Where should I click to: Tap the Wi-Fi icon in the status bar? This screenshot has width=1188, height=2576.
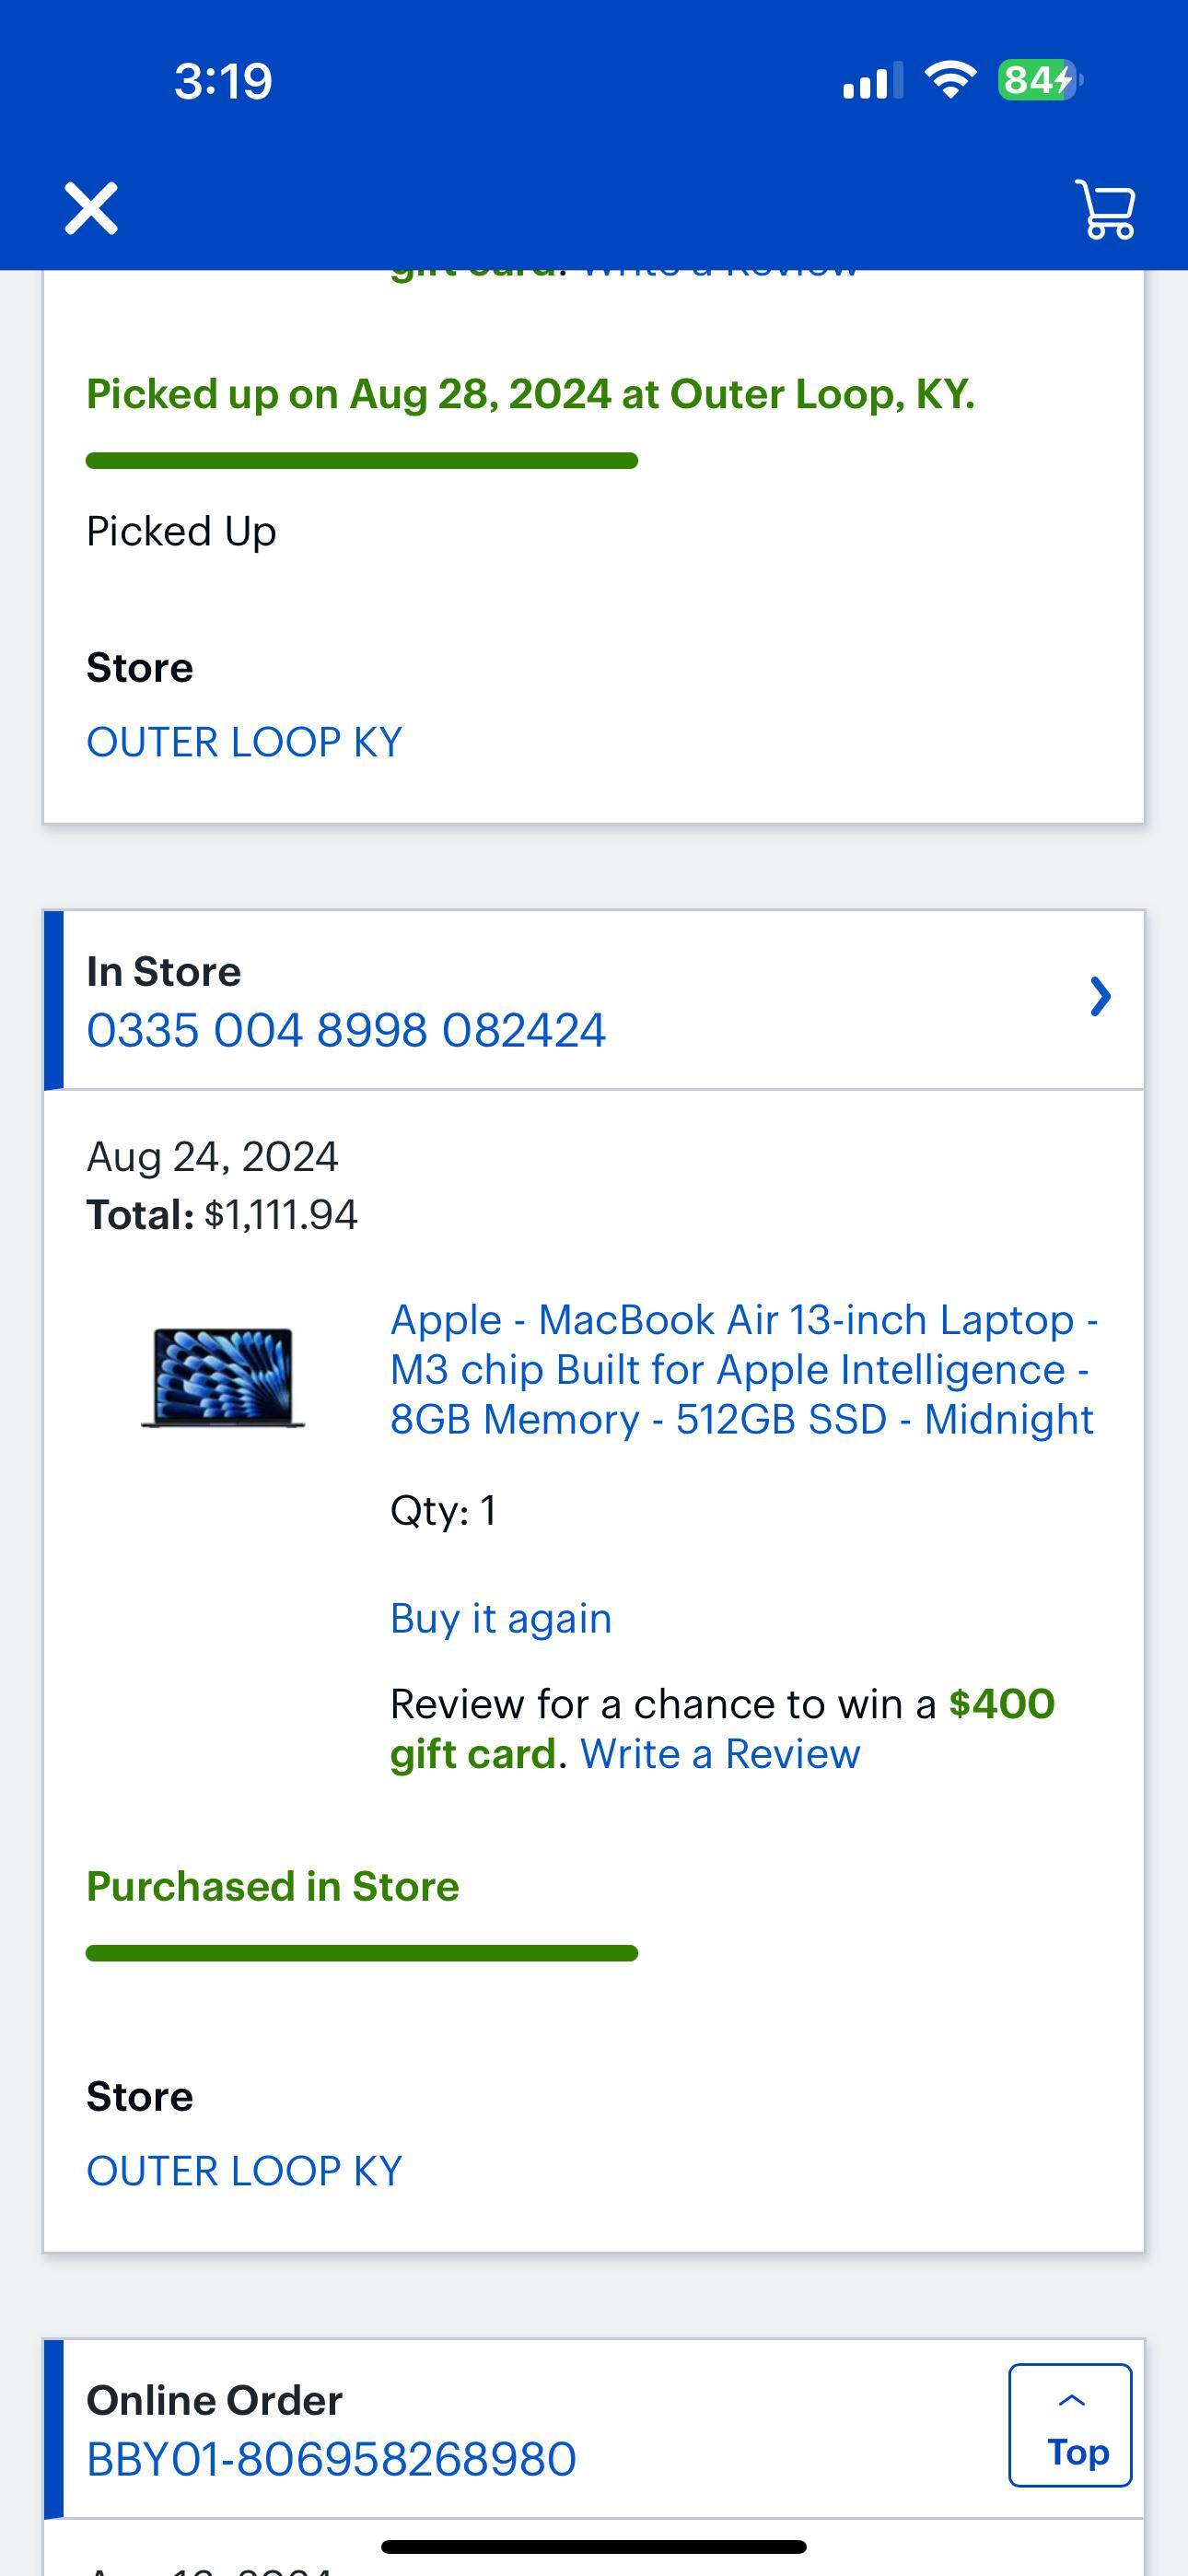coord(950,82)
